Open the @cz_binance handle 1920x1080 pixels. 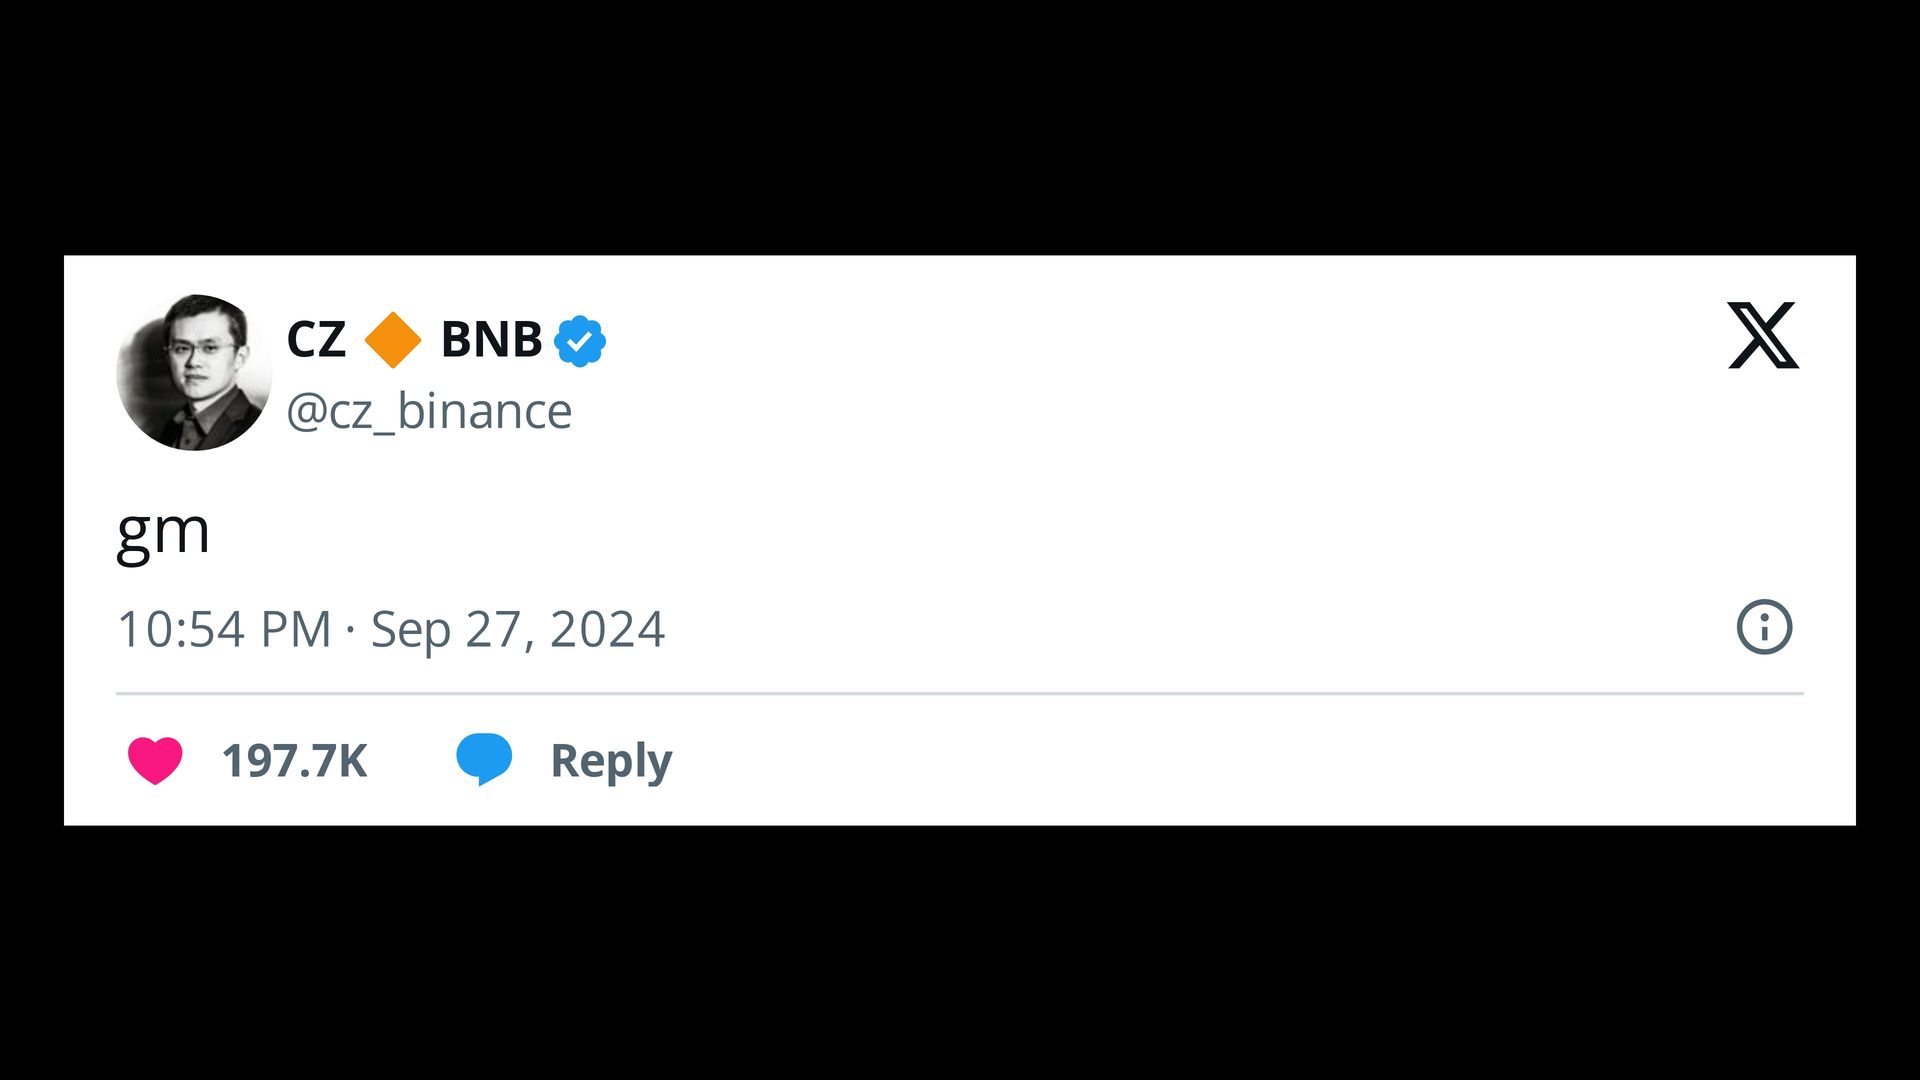coord(428,410)
